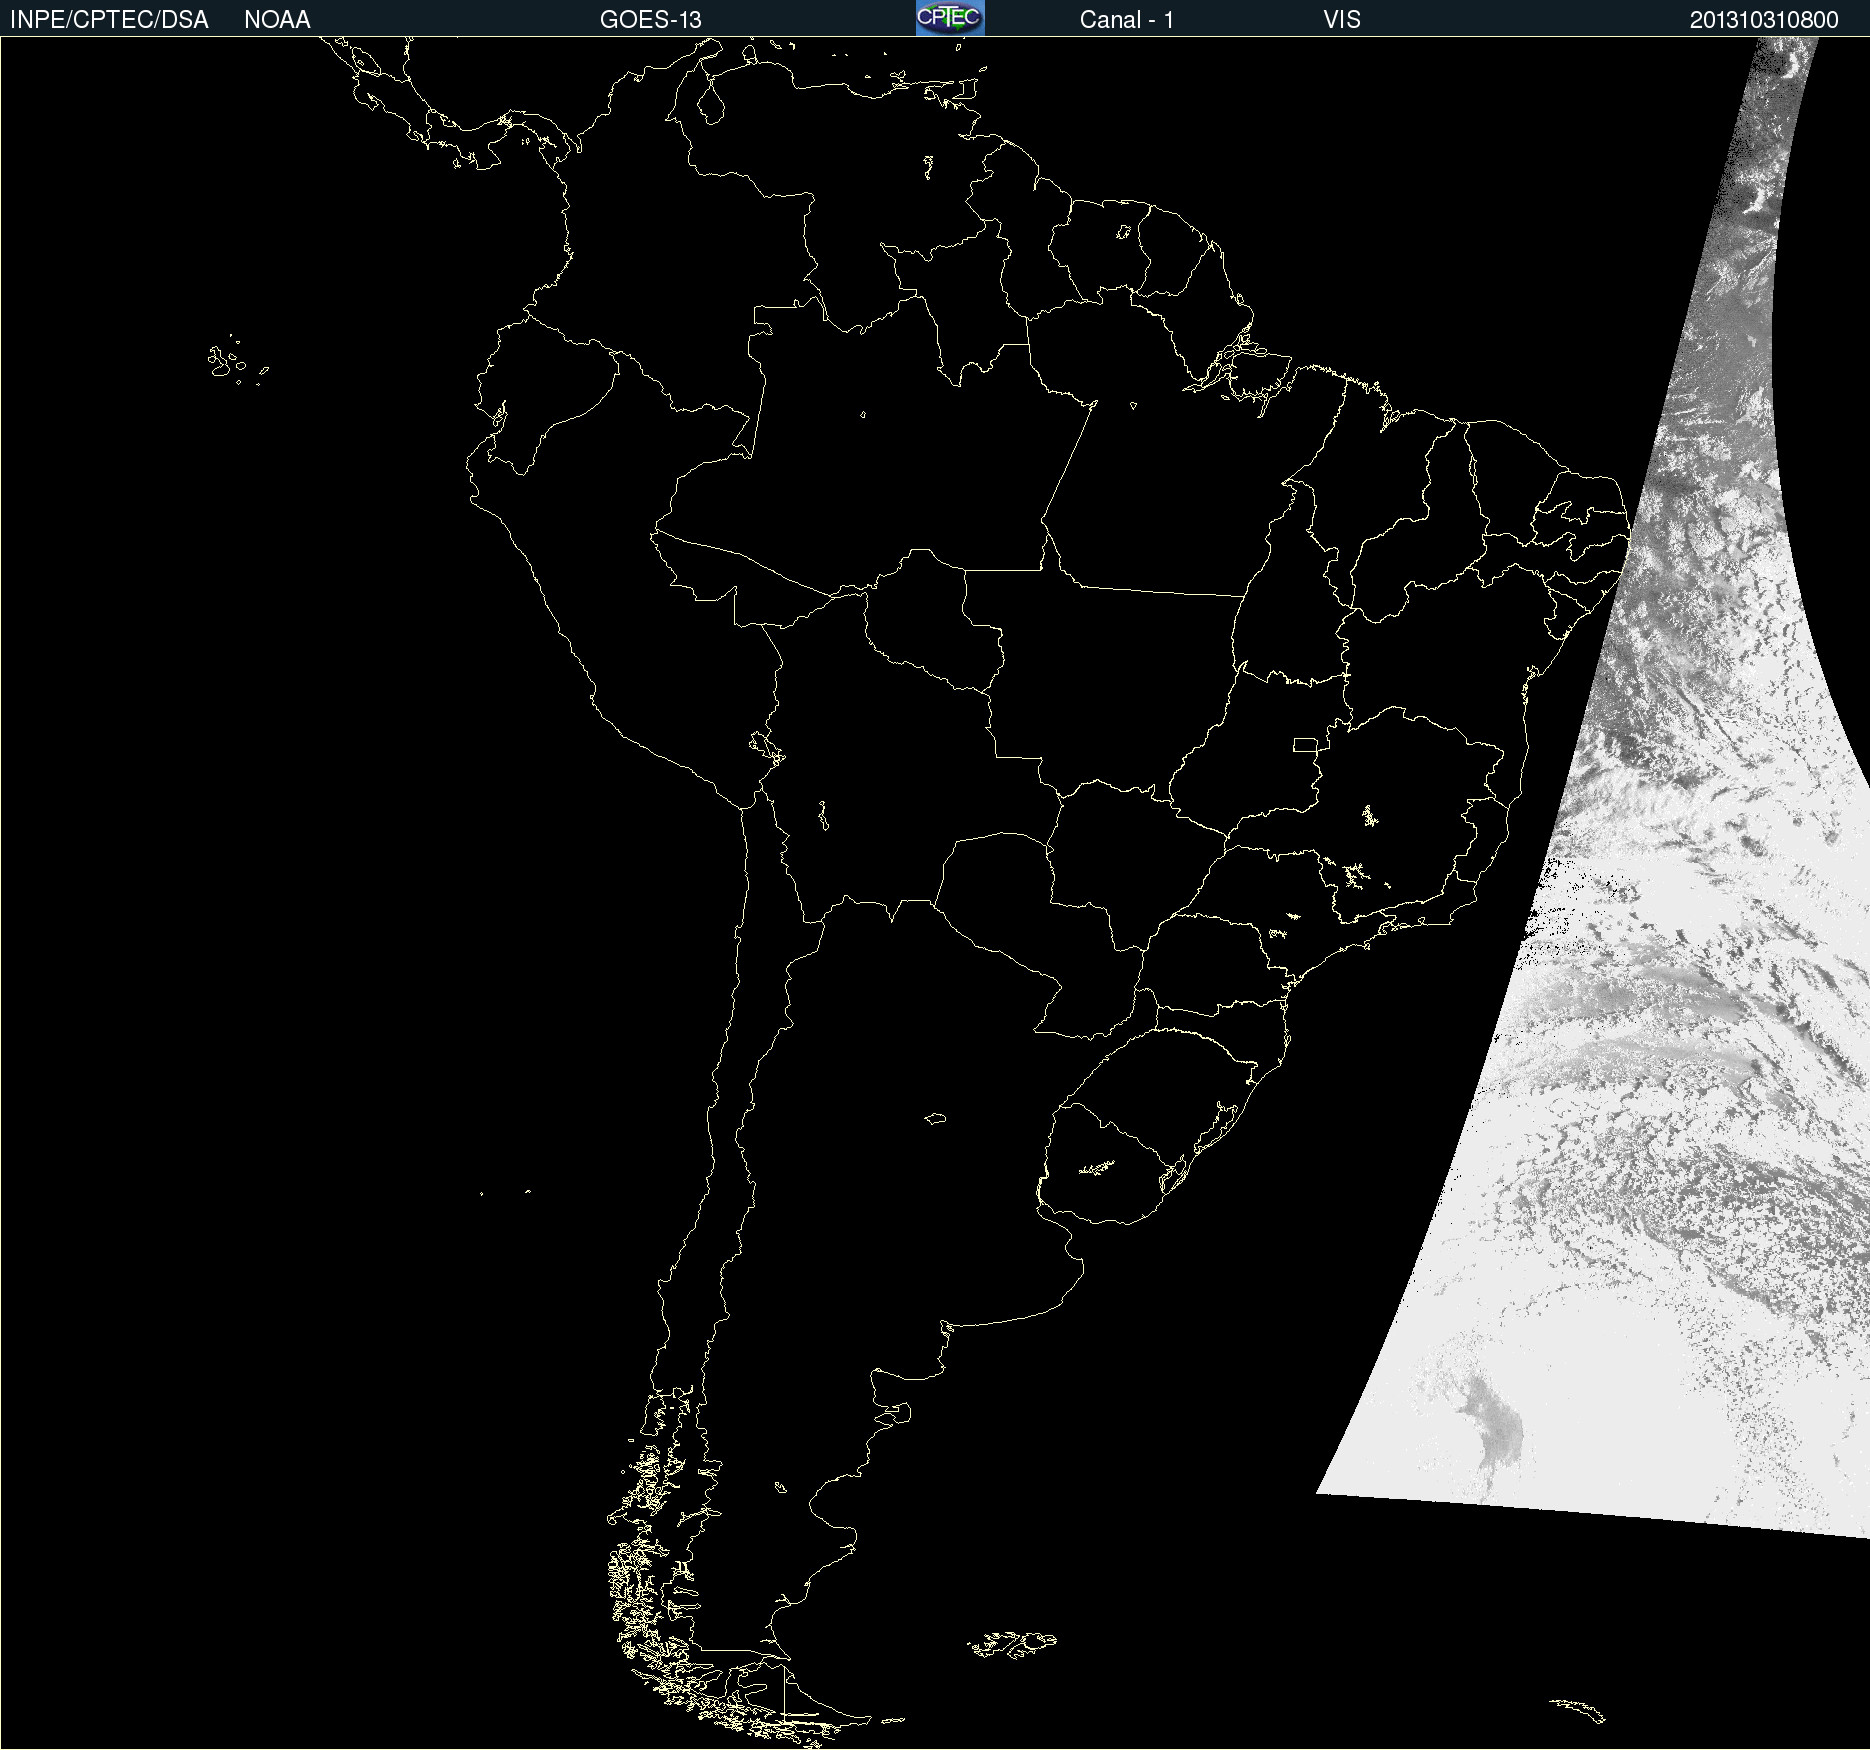Click the small lake outline in central Argentina

coord(935,1118)
